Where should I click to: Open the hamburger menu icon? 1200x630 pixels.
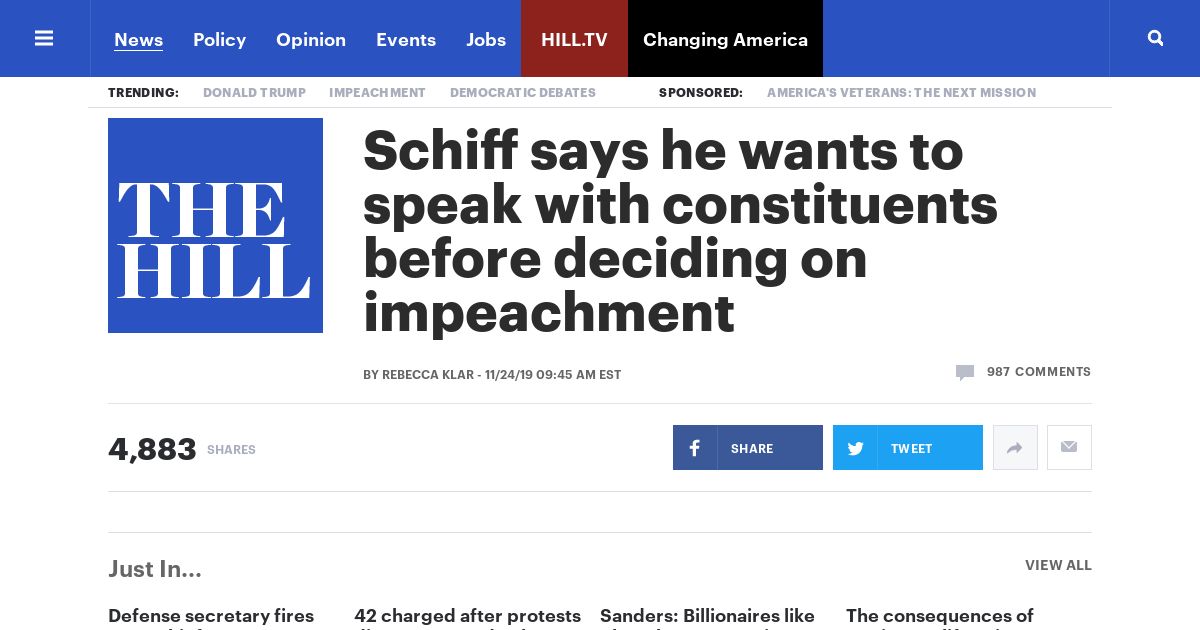44,38
